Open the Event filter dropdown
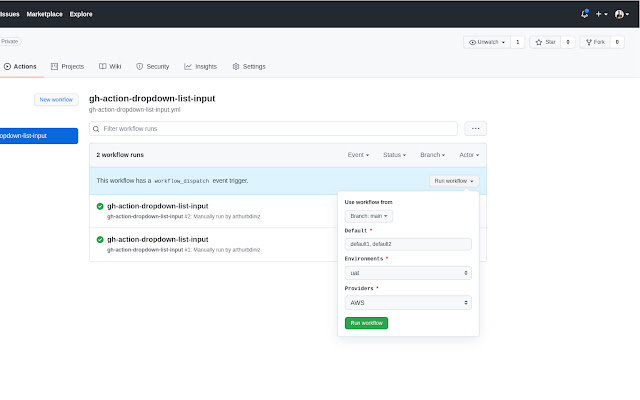This screenshot has height=400, width=640. coord(358,155)
